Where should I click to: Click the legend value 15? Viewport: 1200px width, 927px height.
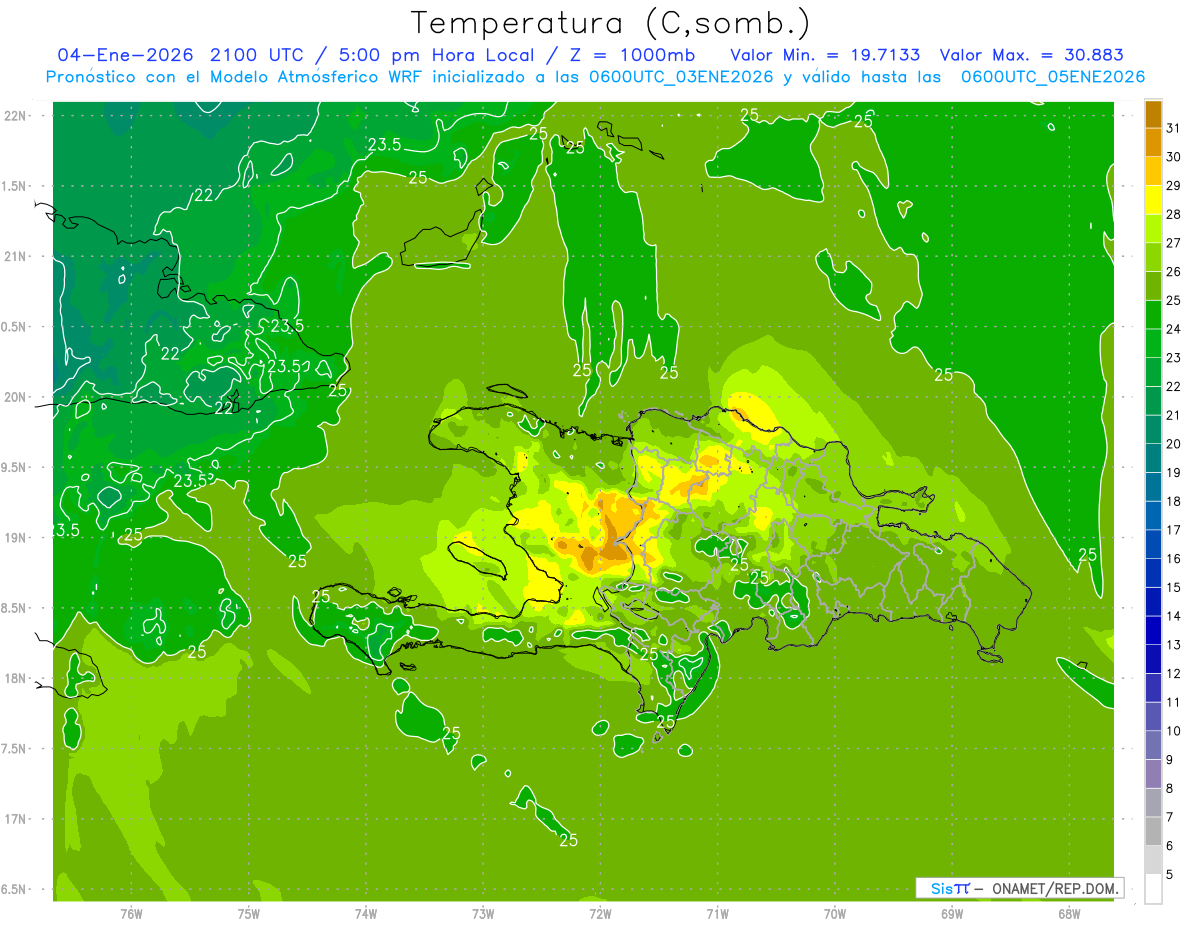coord(1174,588)
